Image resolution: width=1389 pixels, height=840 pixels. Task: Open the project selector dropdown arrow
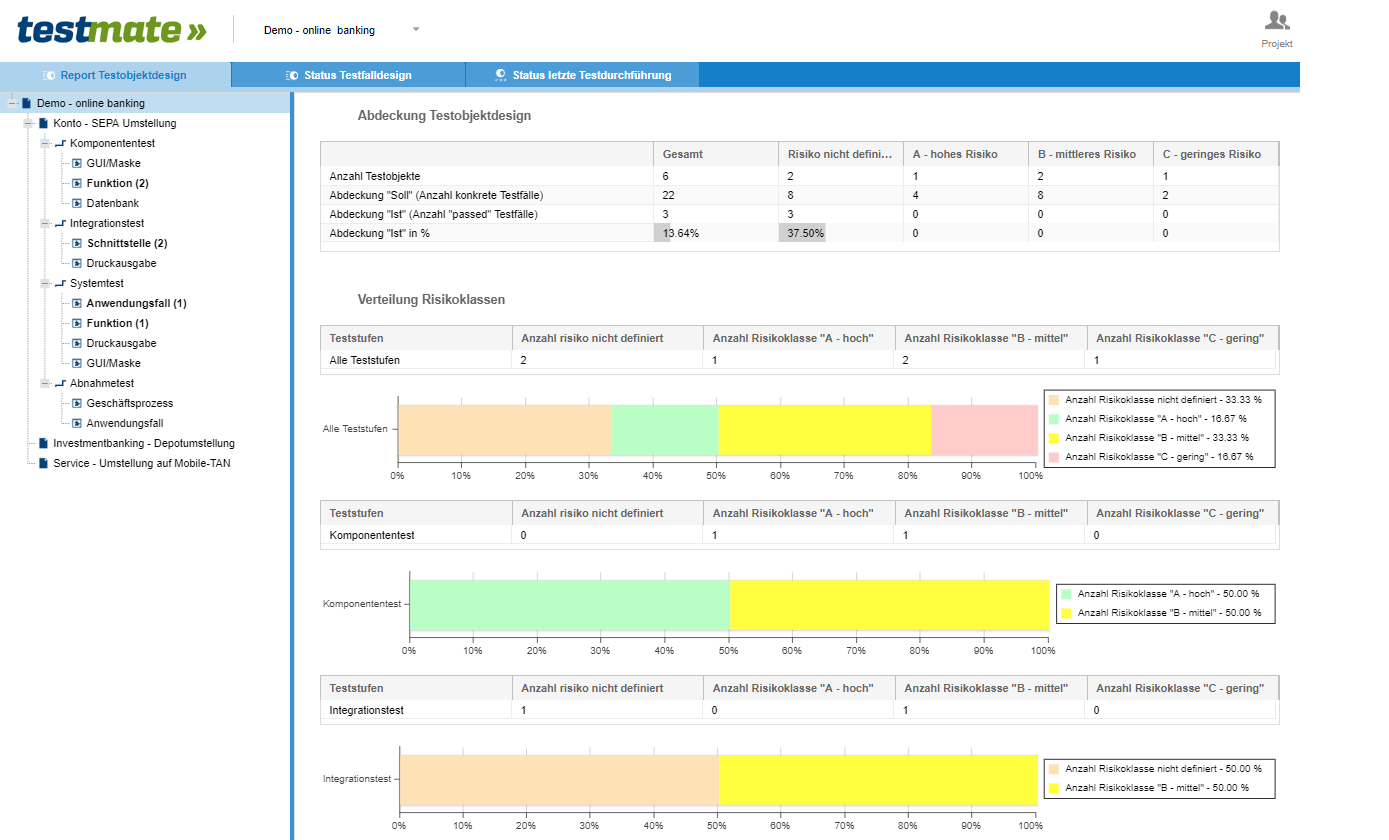416,29
